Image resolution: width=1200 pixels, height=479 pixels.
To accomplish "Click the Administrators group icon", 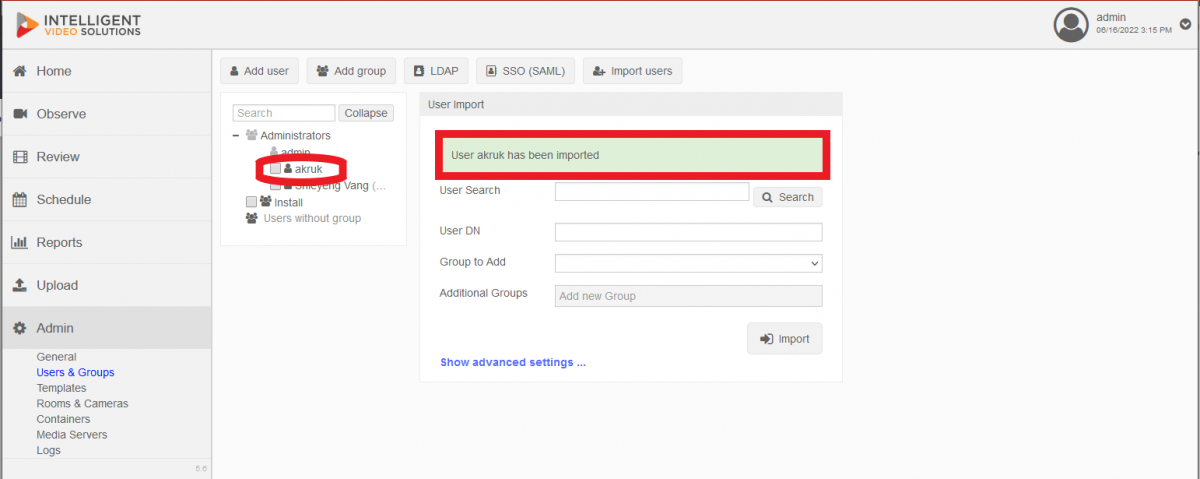I will click(251, 135).
